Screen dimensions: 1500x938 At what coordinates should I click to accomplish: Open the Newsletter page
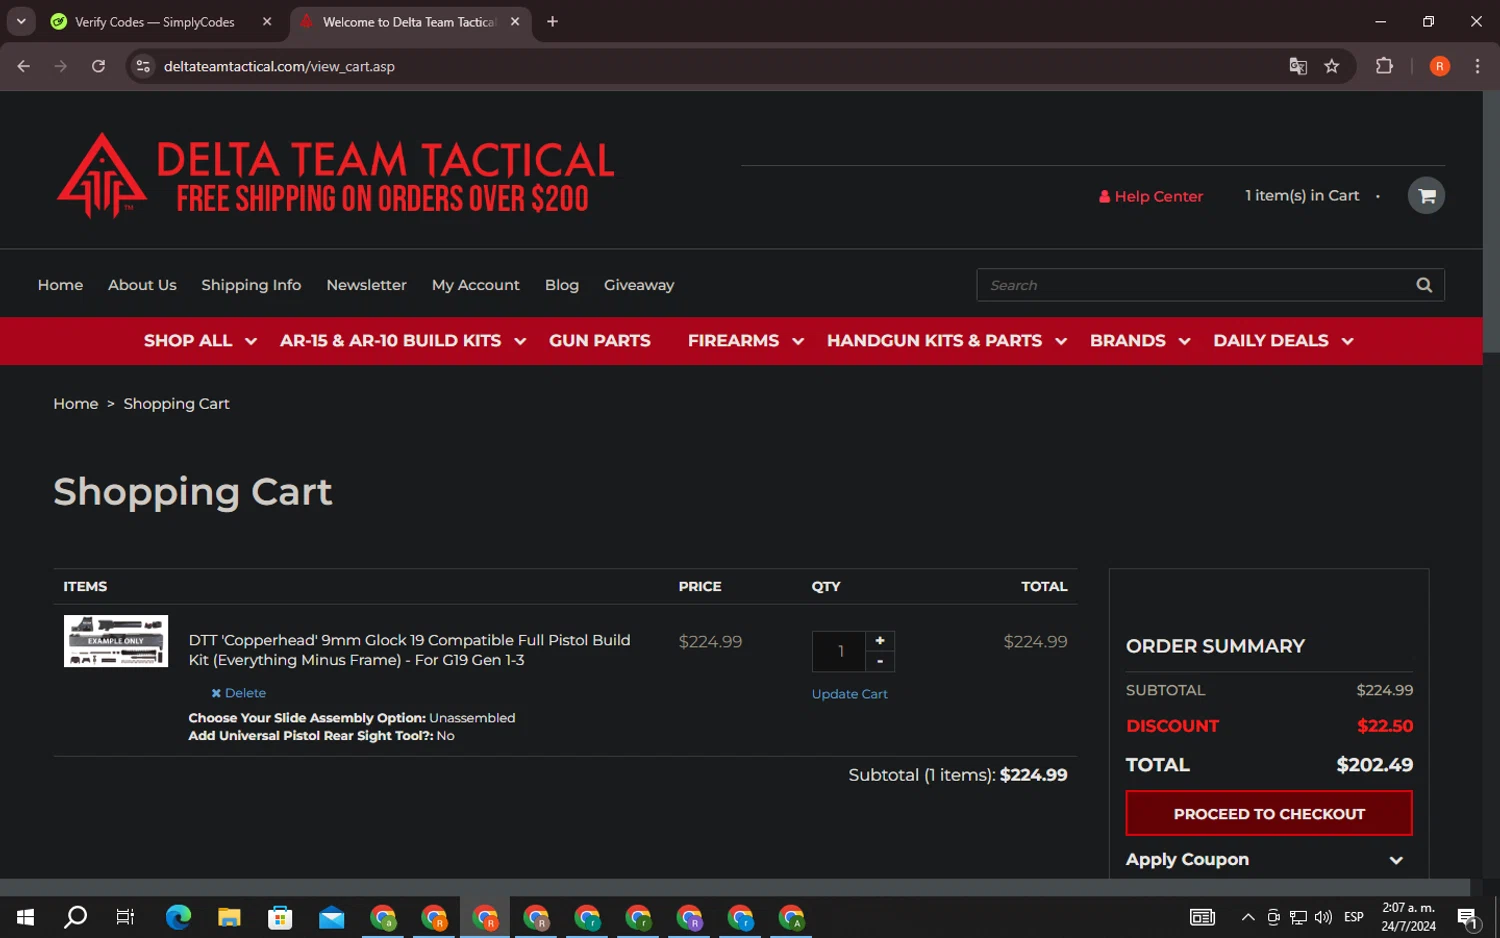click(366, 285)
